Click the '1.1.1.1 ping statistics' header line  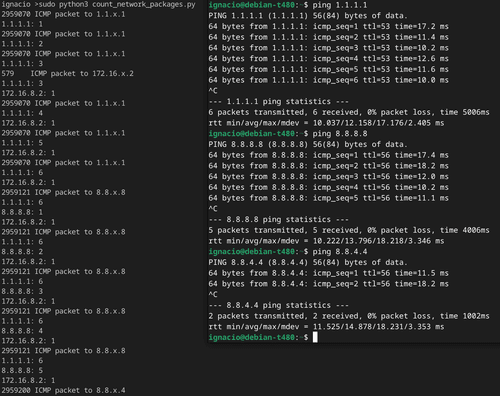click(278, 101)
